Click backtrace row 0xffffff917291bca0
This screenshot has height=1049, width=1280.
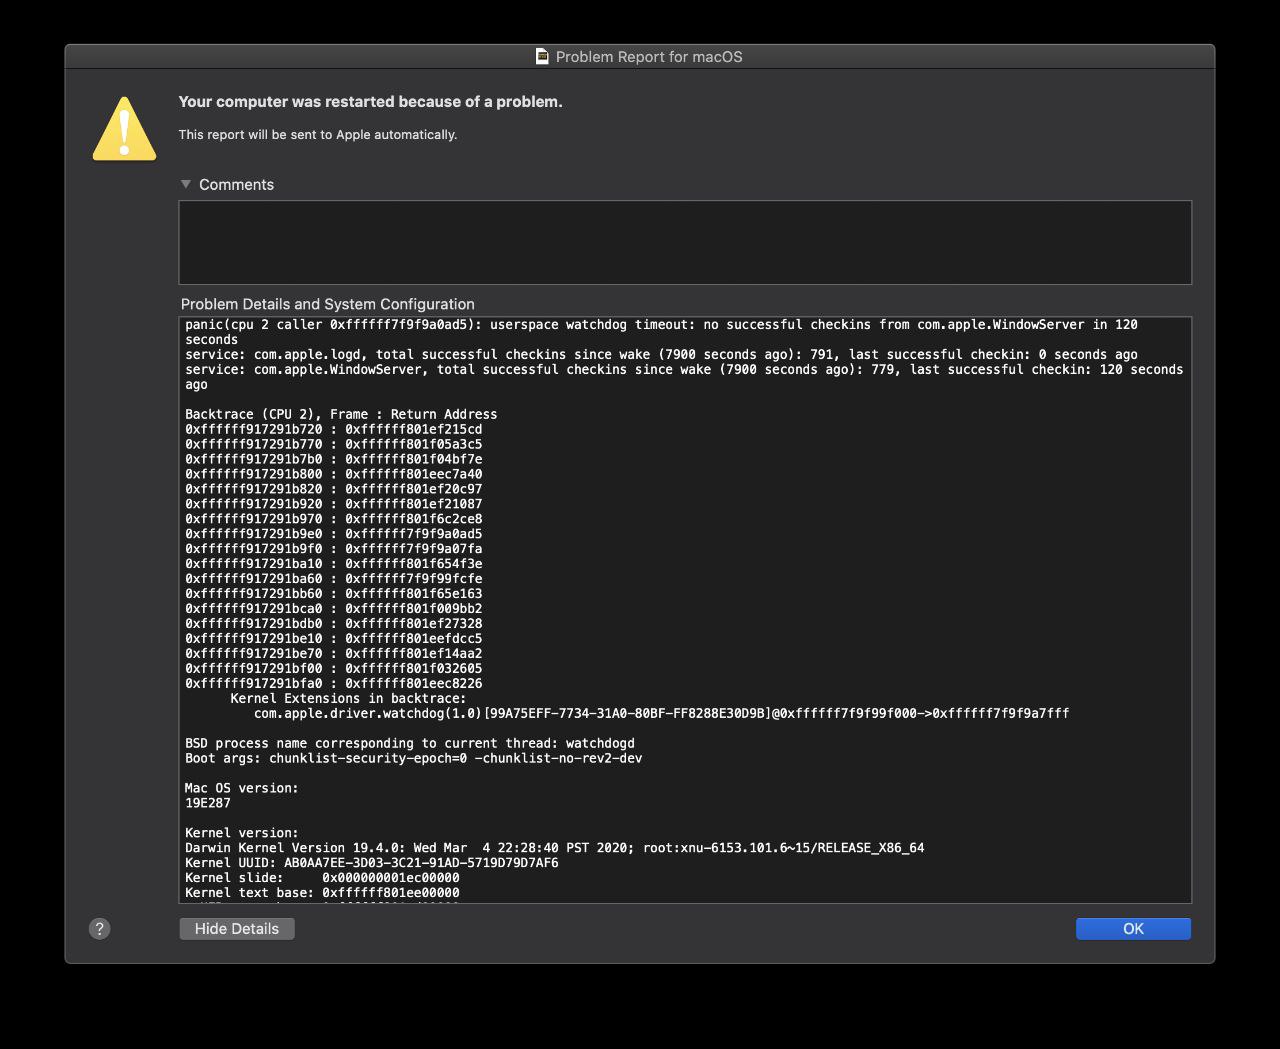pos(334,609)
